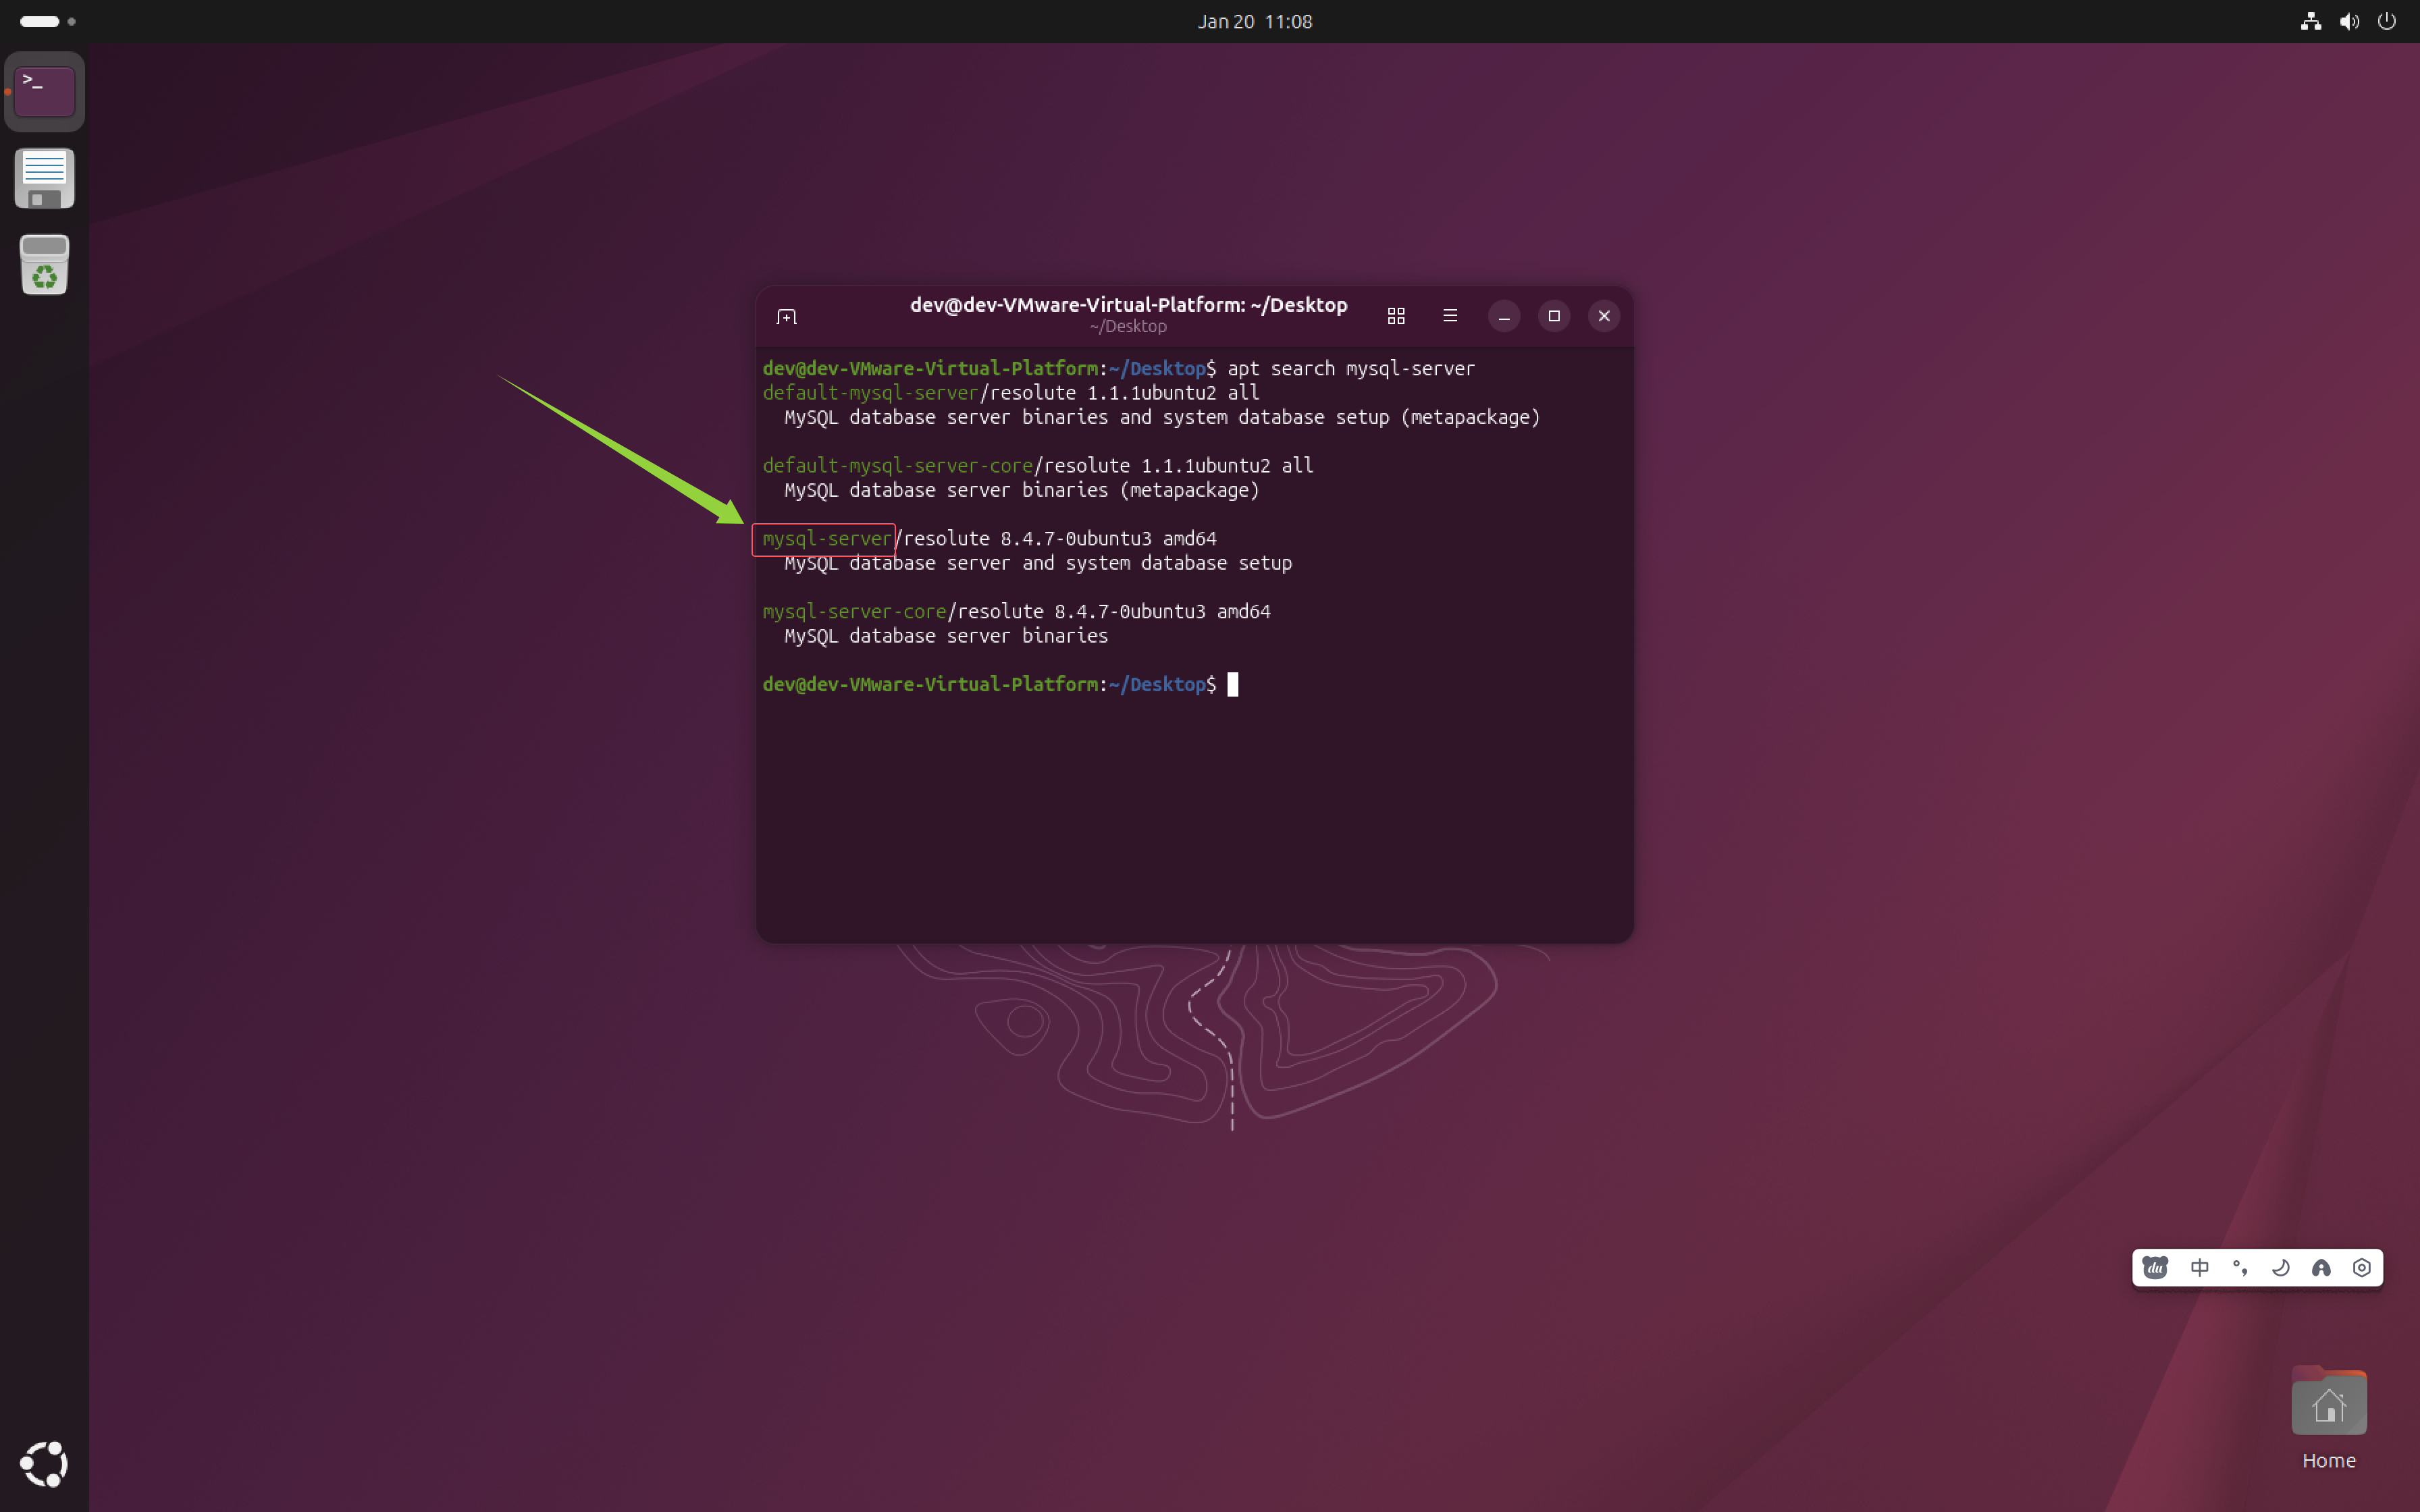Open the terminal hamburger menu
This screenshot has height=1512, width=2420.
pyautogui.click(x=1450, y=317)
